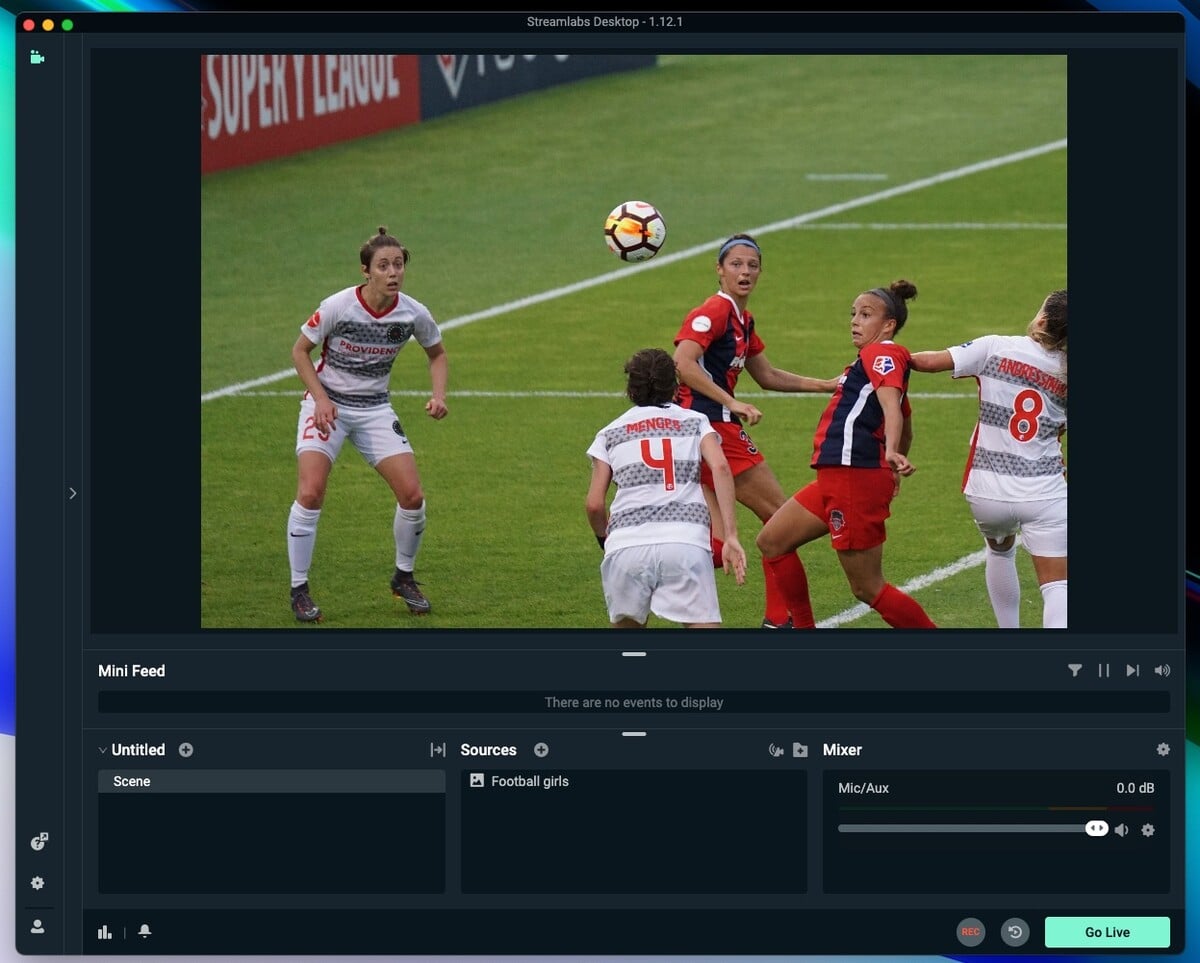The width and height of the screenshot is (1200, 963).
Task: Open Mic/Aux advanced audio settings gear
Action: [x=1147, y=829]
